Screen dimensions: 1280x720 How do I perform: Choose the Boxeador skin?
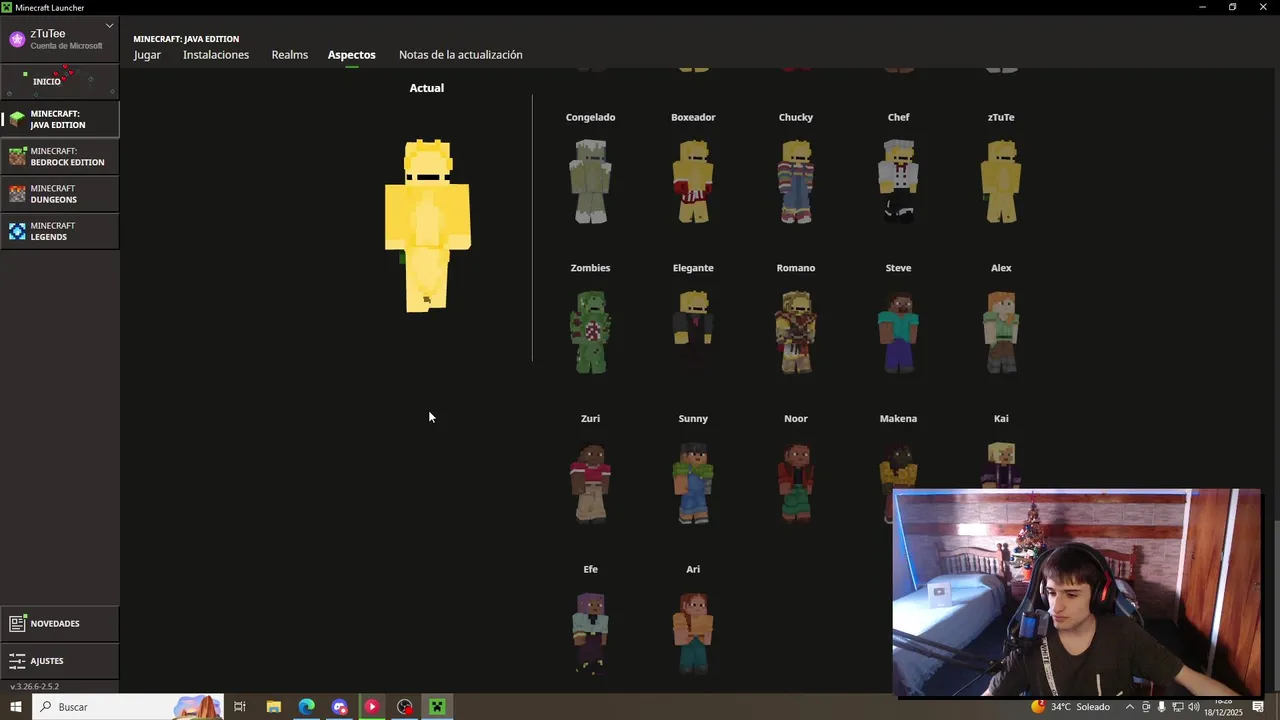[x=693, y=181]
